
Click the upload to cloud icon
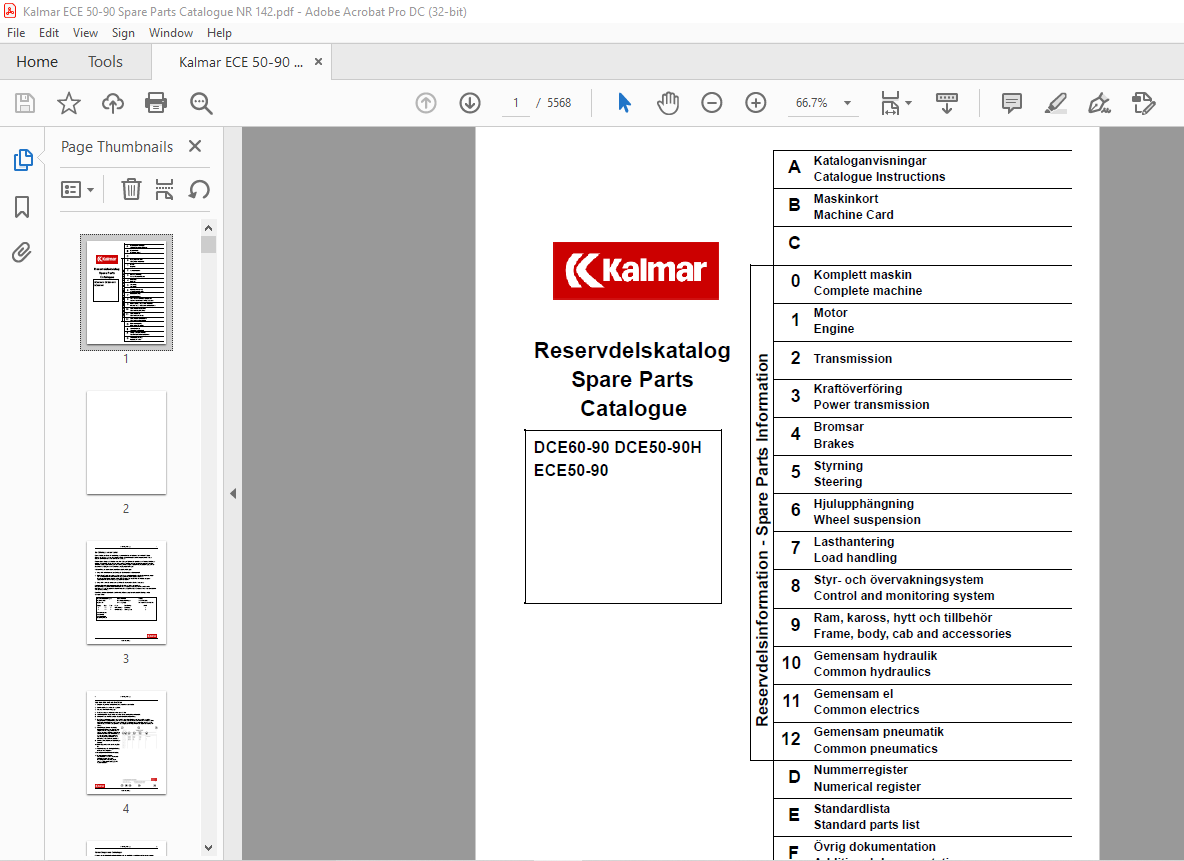click(x=113, y=103)
